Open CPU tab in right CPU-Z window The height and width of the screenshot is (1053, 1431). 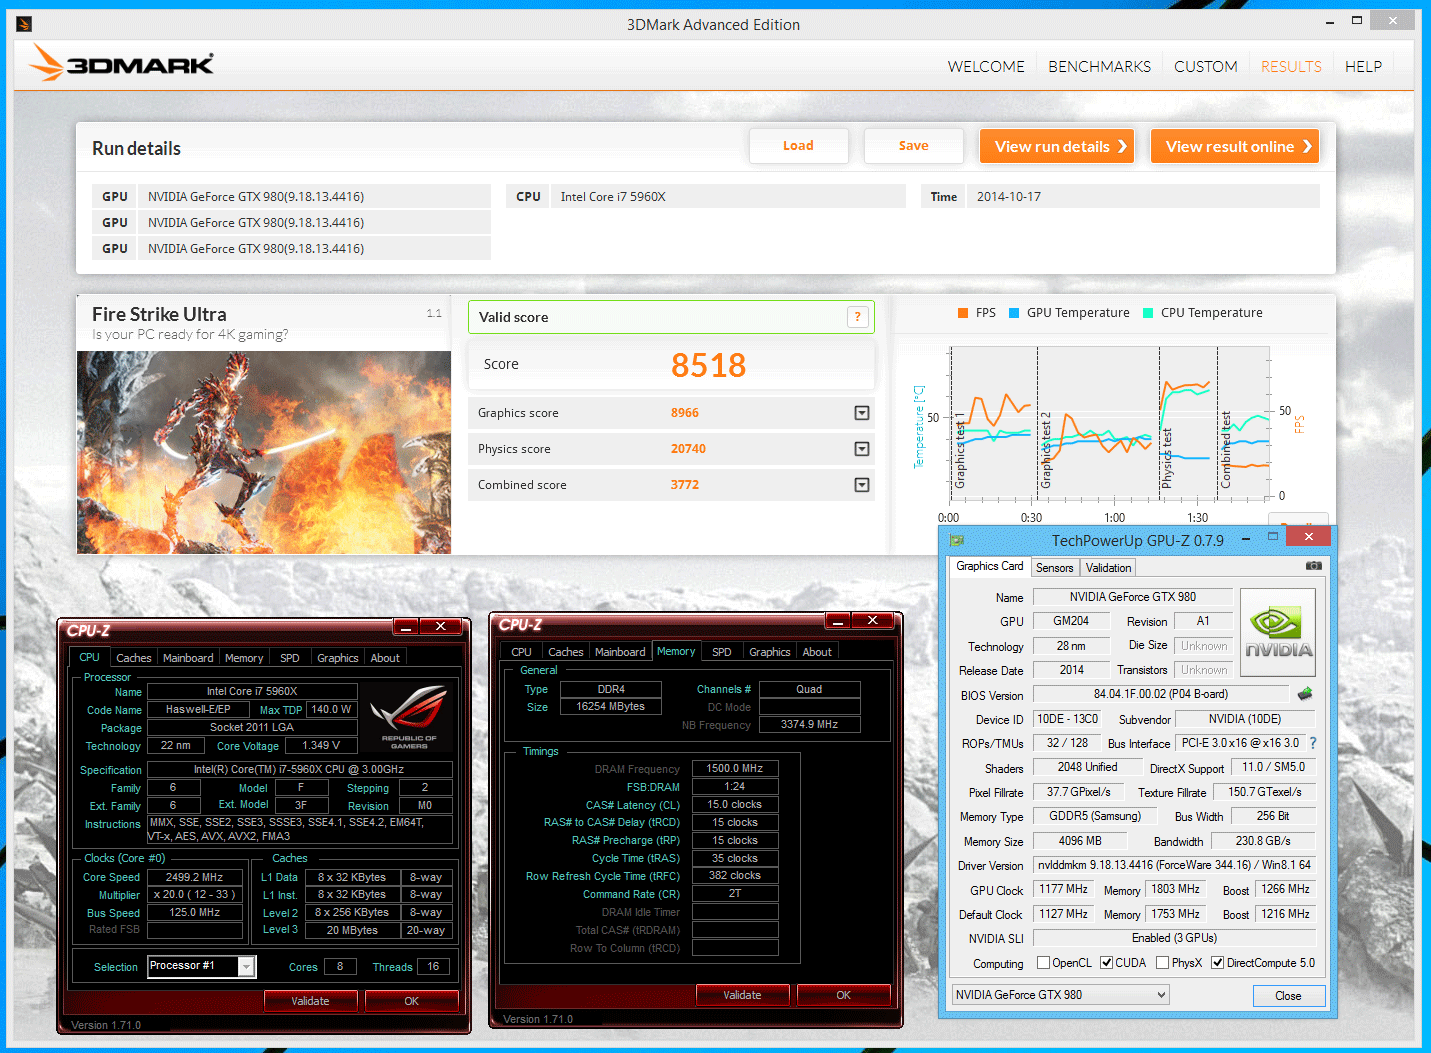(x=521, y=652)
